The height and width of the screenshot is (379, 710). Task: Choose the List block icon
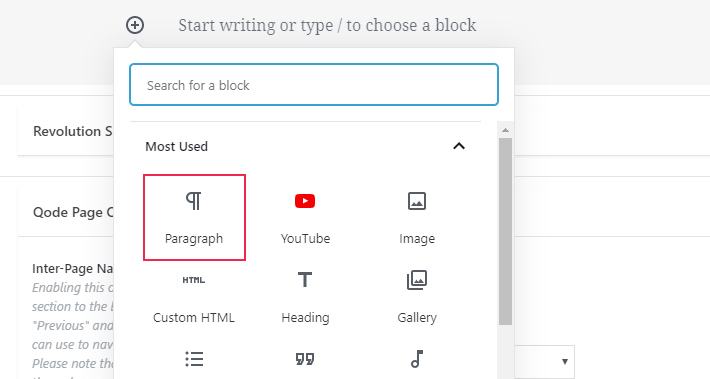coord(194,359)
